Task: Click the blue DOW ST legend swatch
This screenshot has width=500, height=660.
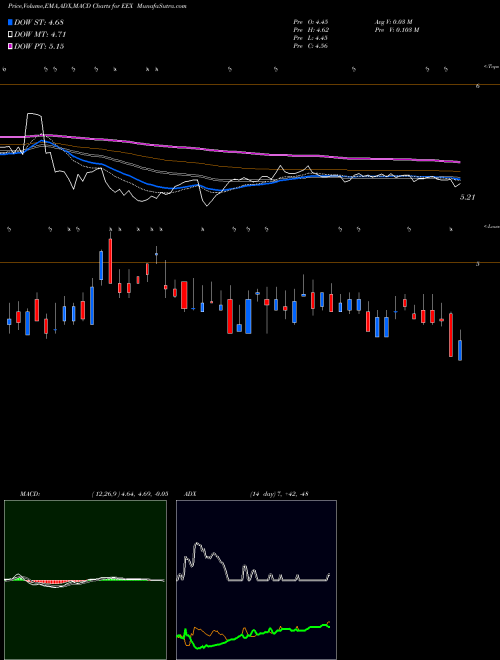Action: (10, 22)
